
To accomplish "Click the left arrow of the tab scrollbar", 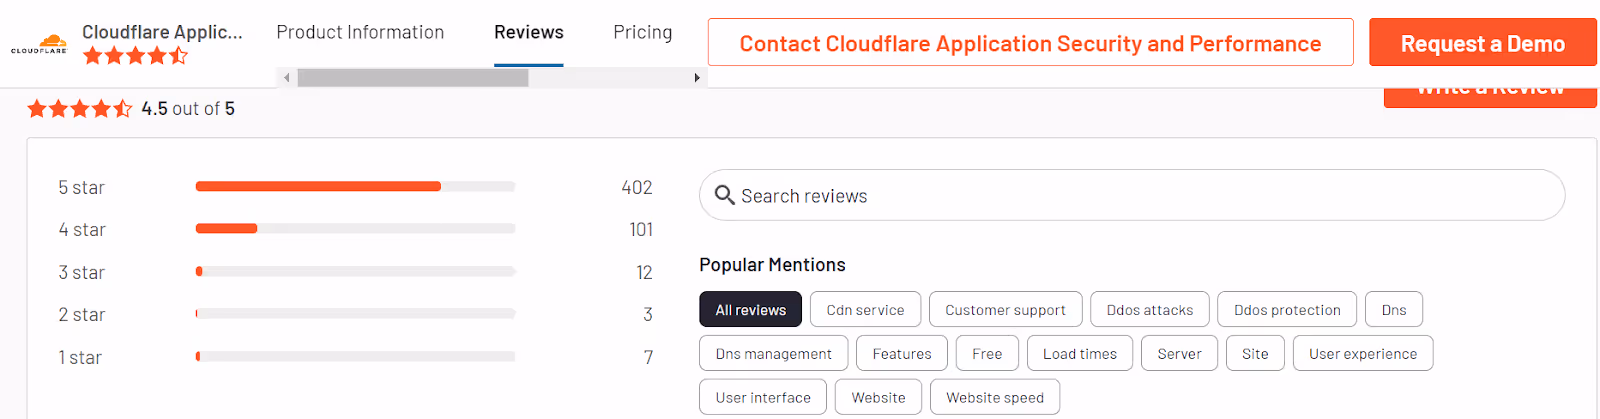I will click(287, 78).
